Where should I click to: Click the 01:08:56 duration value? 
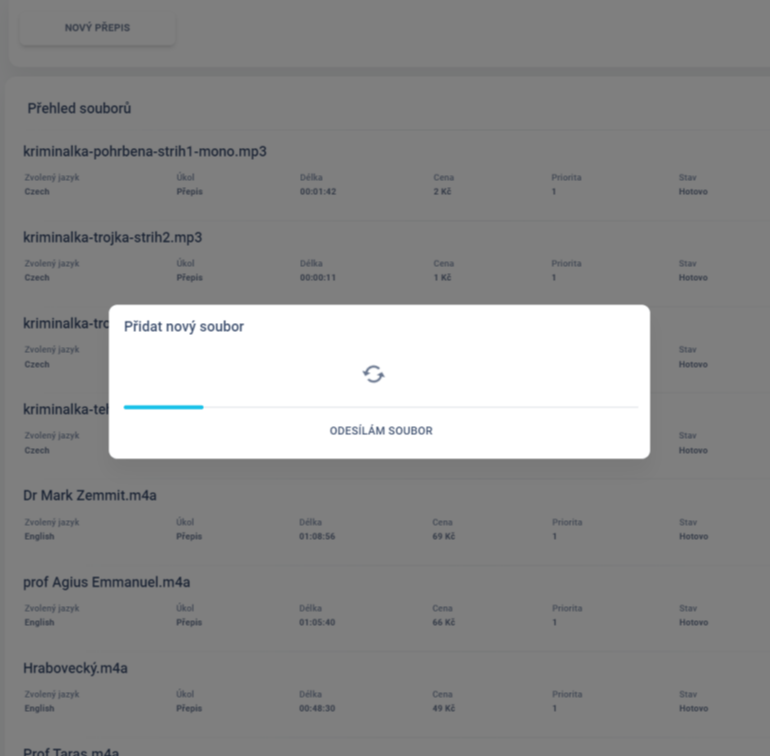tap(317, 536)
